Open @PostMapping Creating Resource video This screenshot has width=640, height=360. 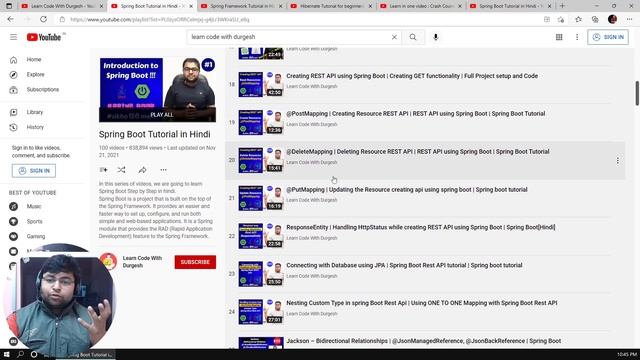tap(416, 114)
